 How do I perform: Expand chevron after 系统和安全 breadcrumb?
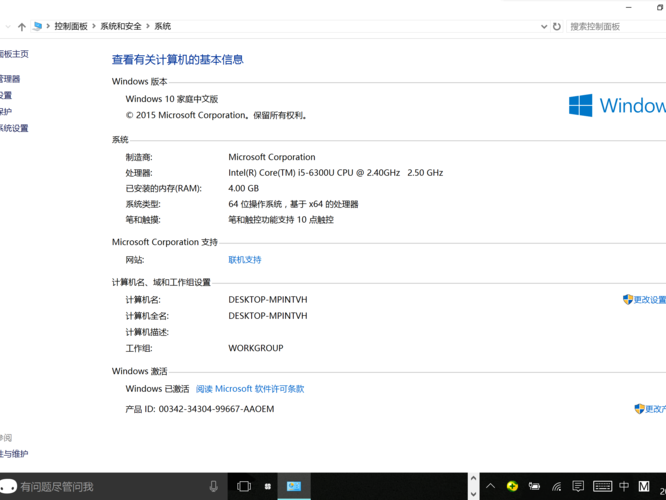coord(148,26)
